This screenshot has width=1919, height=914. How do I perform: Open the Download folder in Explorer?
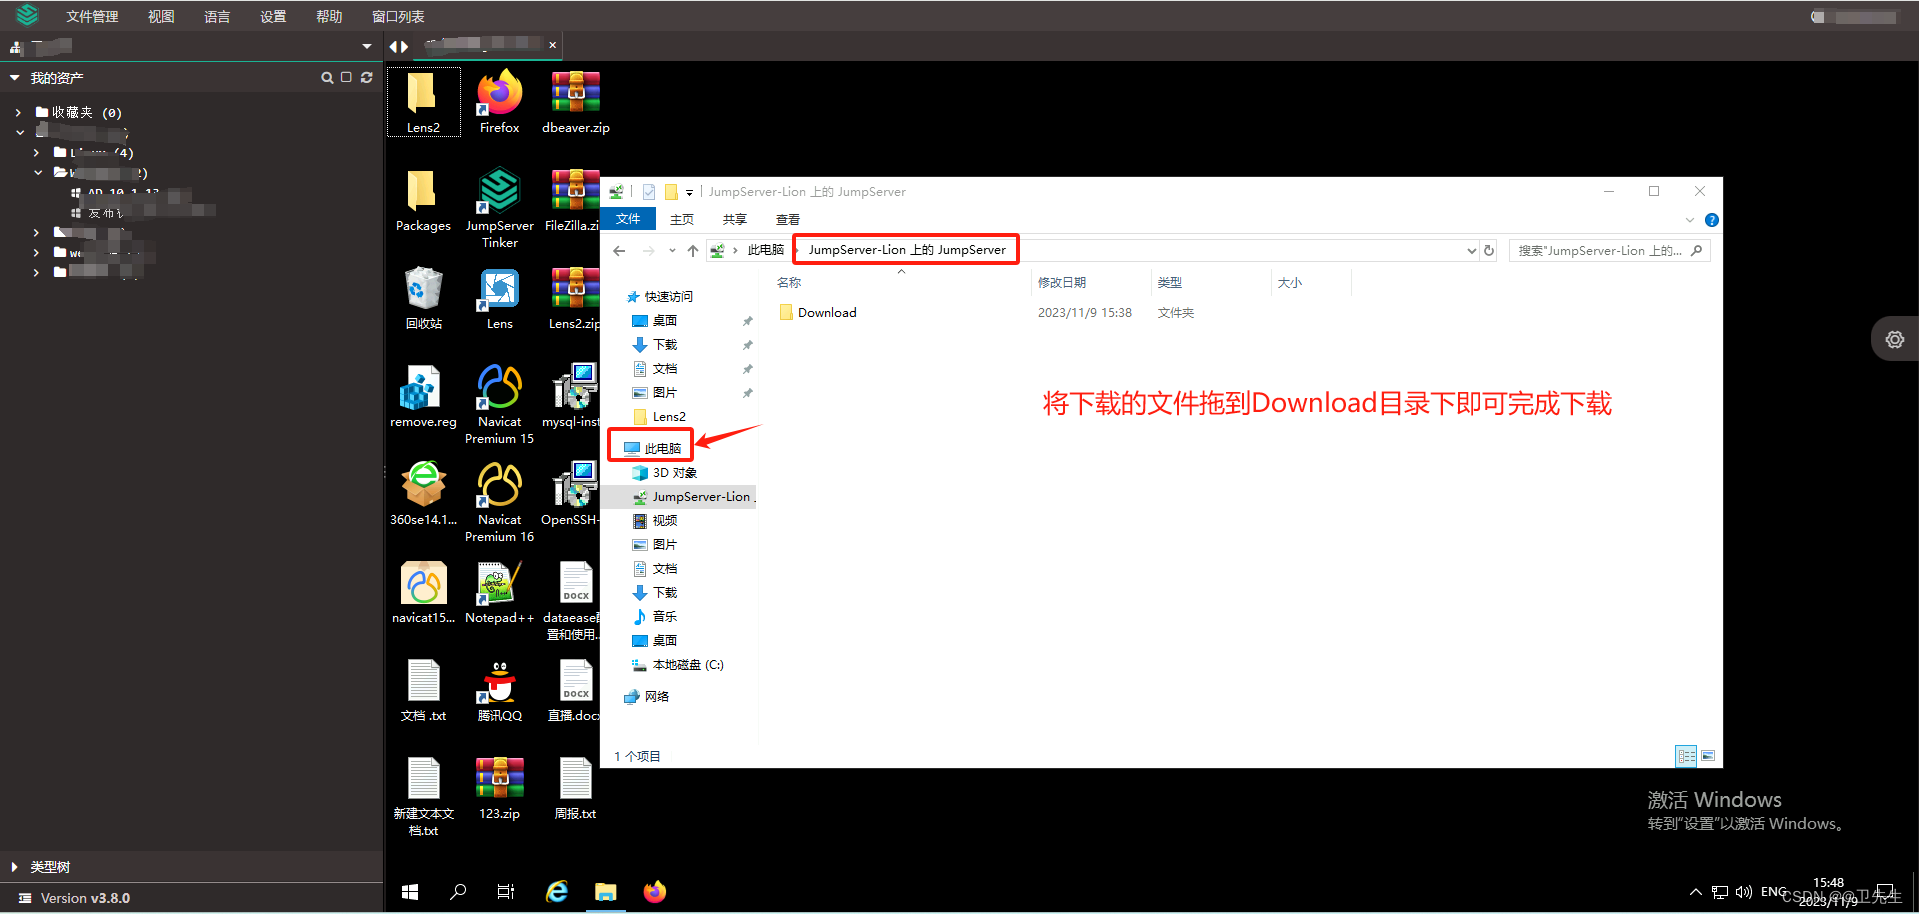click(826, 312)
